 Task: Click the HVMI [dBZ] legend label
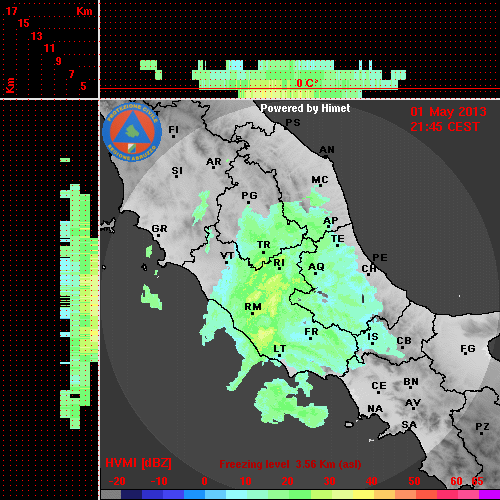(x=138, y=463)
